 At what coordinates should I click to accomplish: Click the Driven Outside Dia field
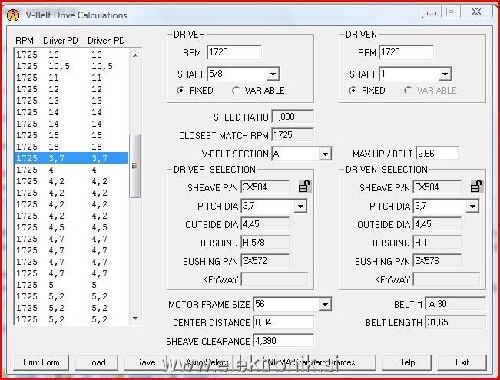pos(437,224)
